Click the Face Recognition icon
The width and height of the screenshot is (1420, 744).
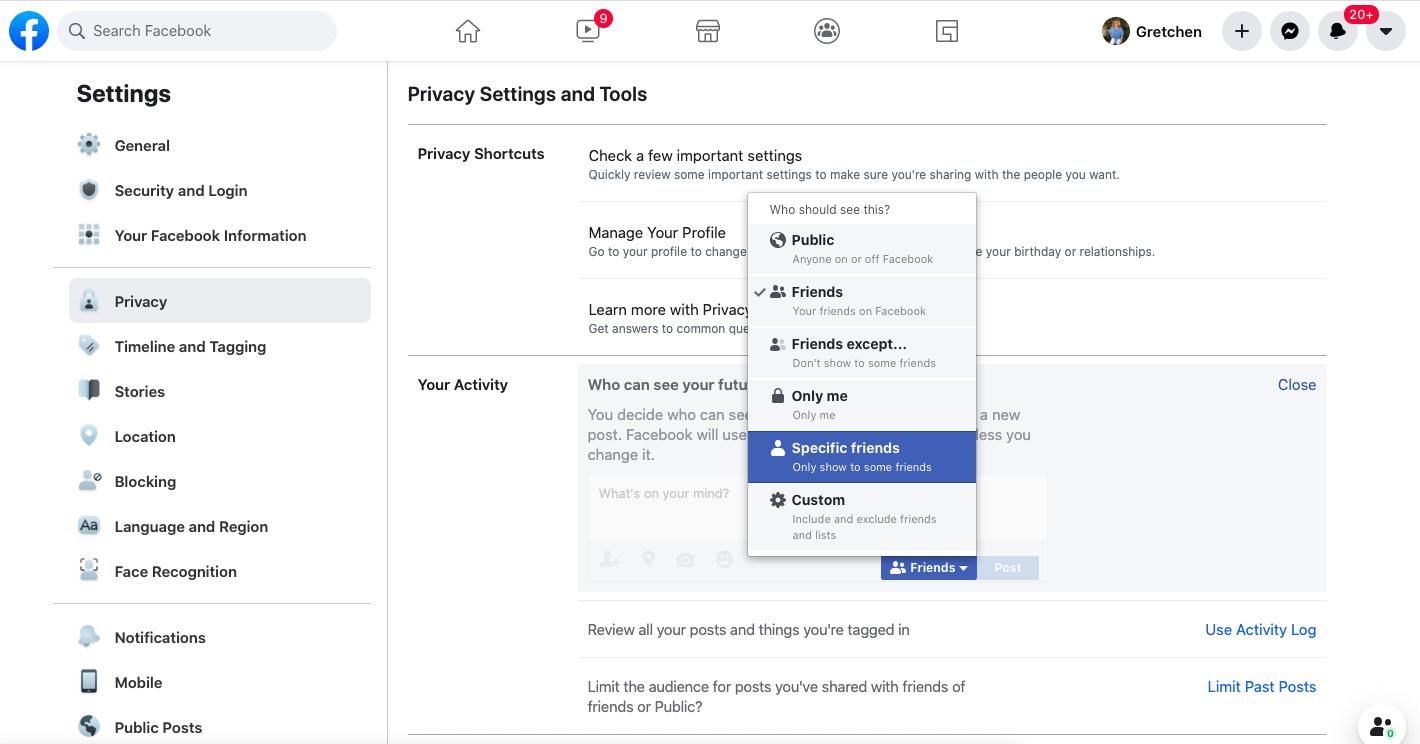pos(89,571)
